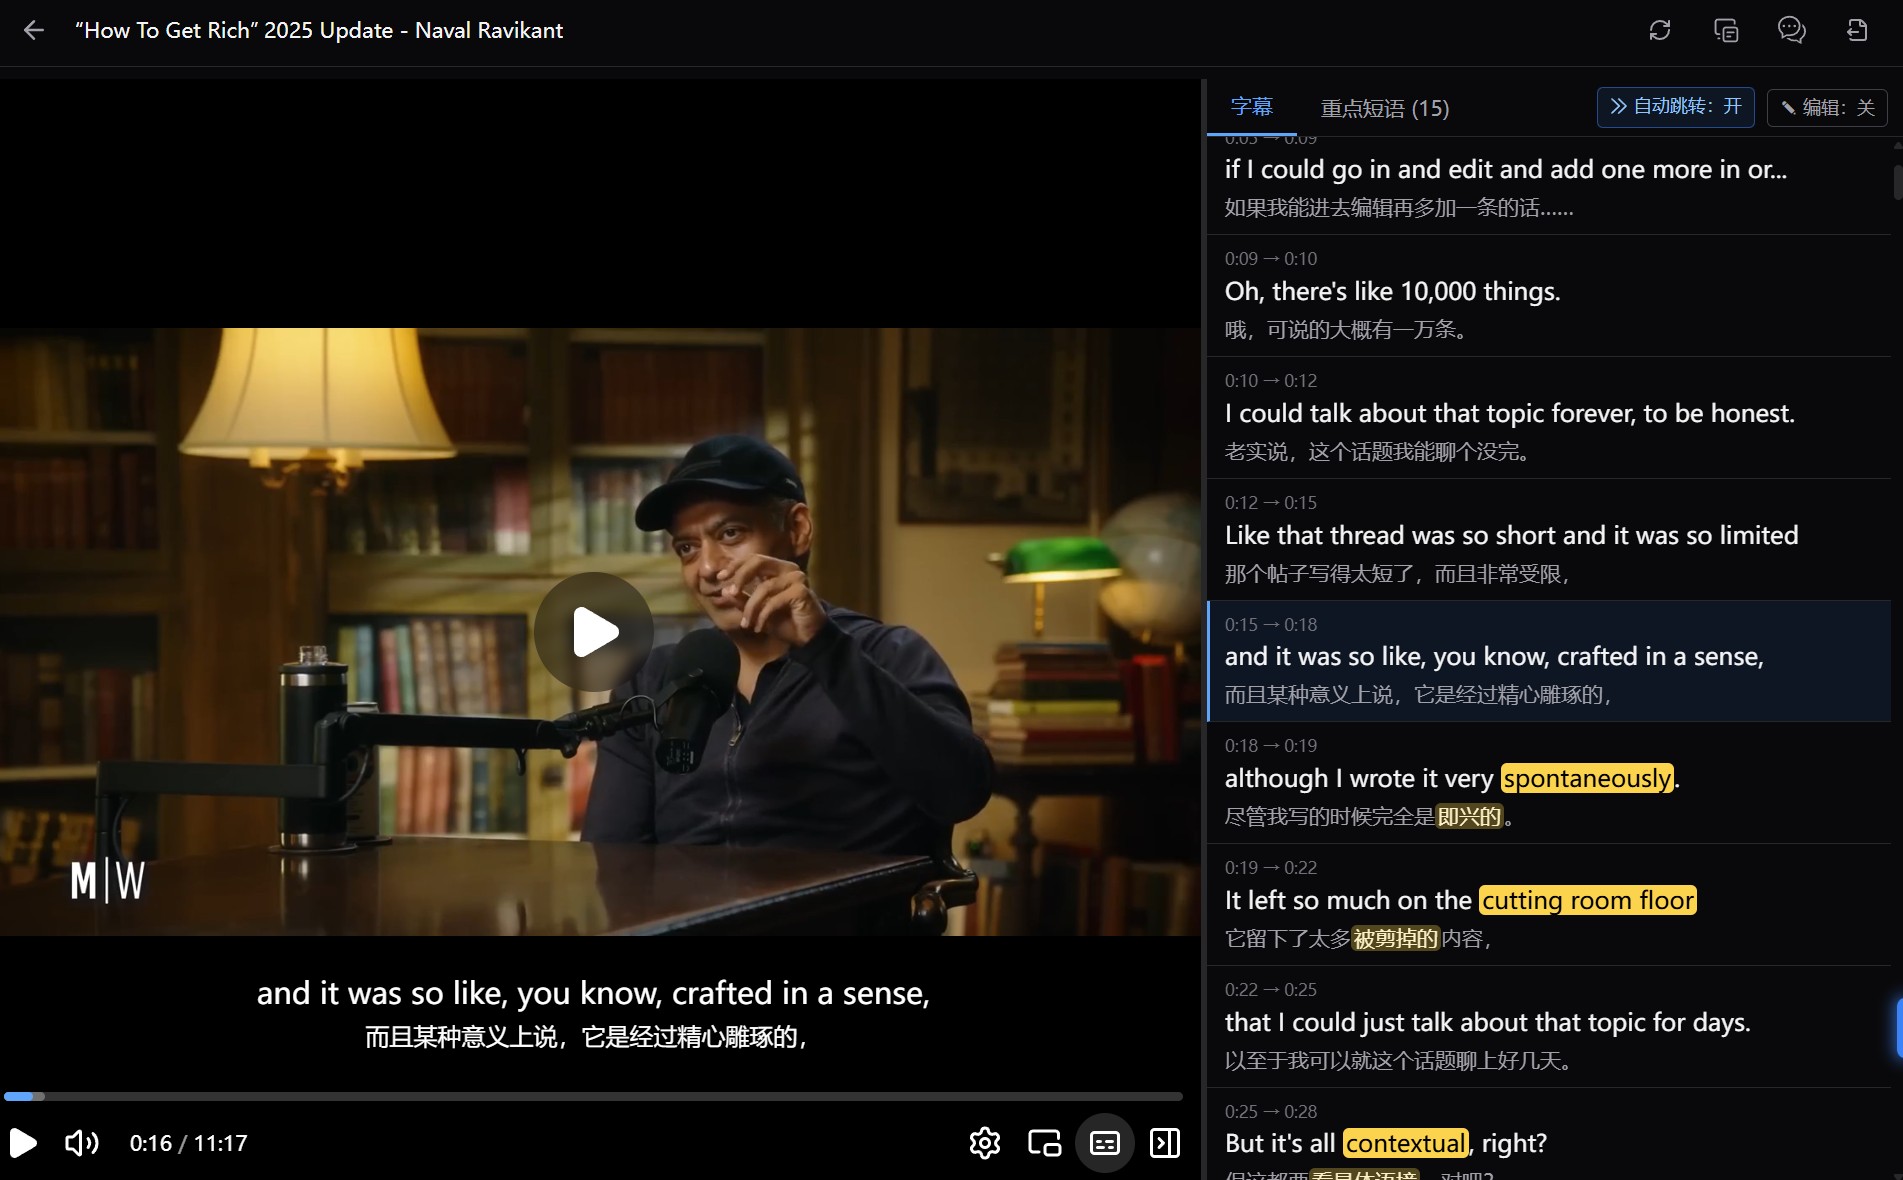The width and height of the screenshot is (1903, 1180).
Task: Click timestamp 0:18 → 0:19
Action: click(1271, 746)
